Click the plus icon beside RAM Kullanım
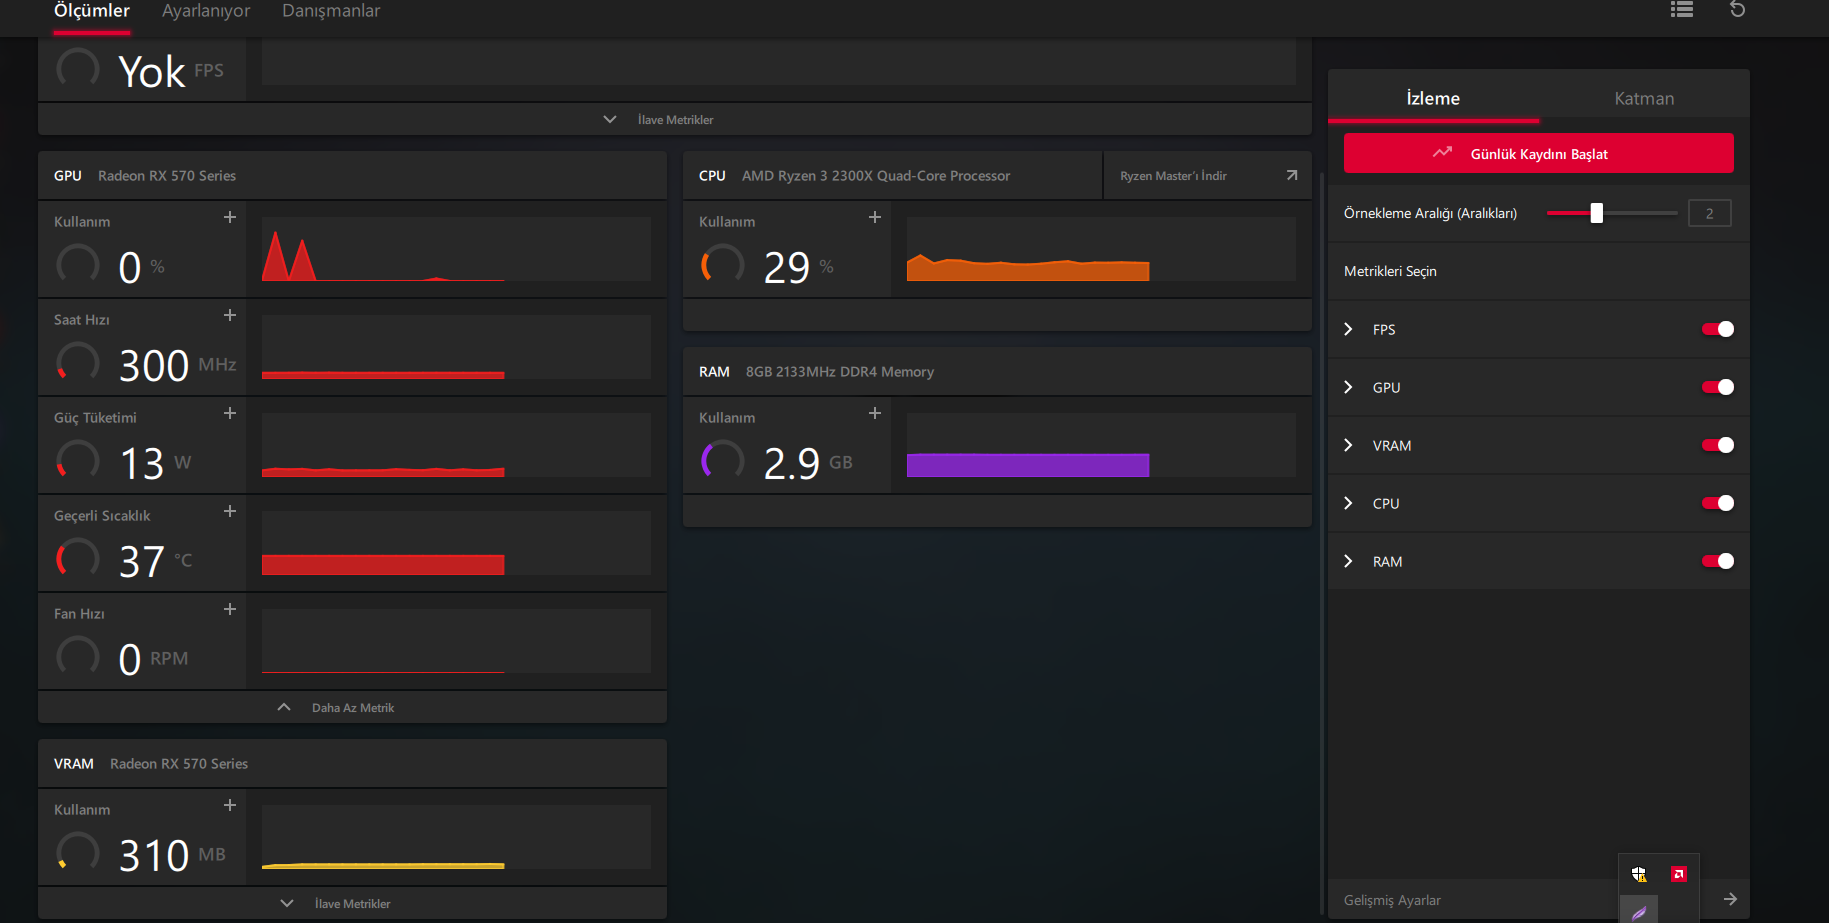1829x923 pixels. coord(875,413)
